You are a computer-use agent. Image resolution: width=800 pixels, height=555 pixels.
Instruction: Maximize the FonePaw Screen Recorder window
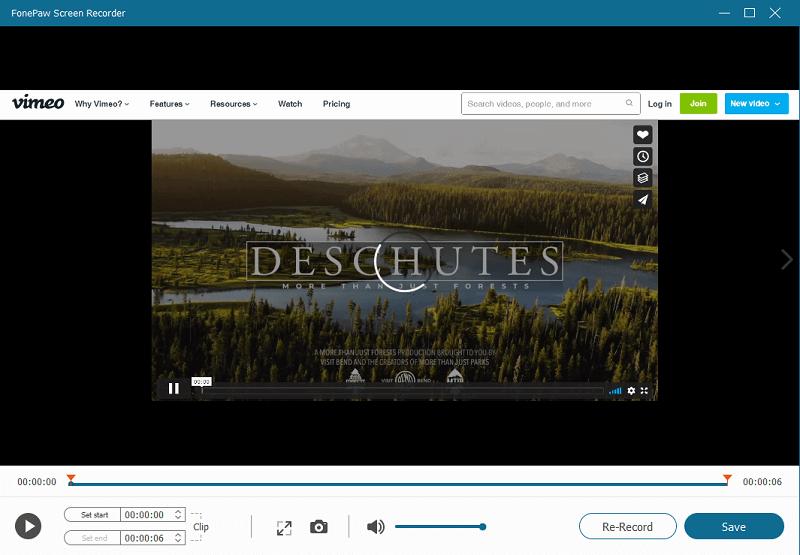[749, 13]
